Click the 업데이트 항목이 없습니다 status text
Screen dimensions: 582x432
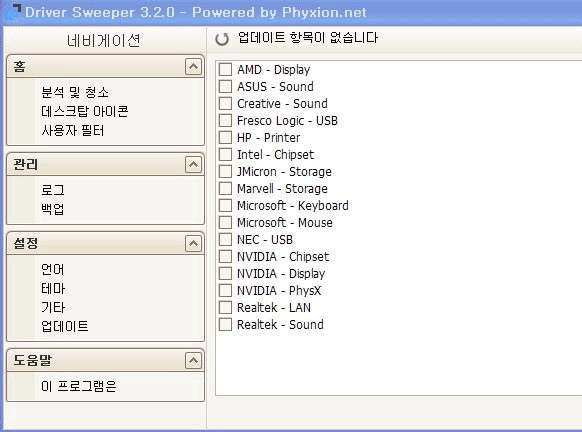pyautogui.click(x=308, y=38)
